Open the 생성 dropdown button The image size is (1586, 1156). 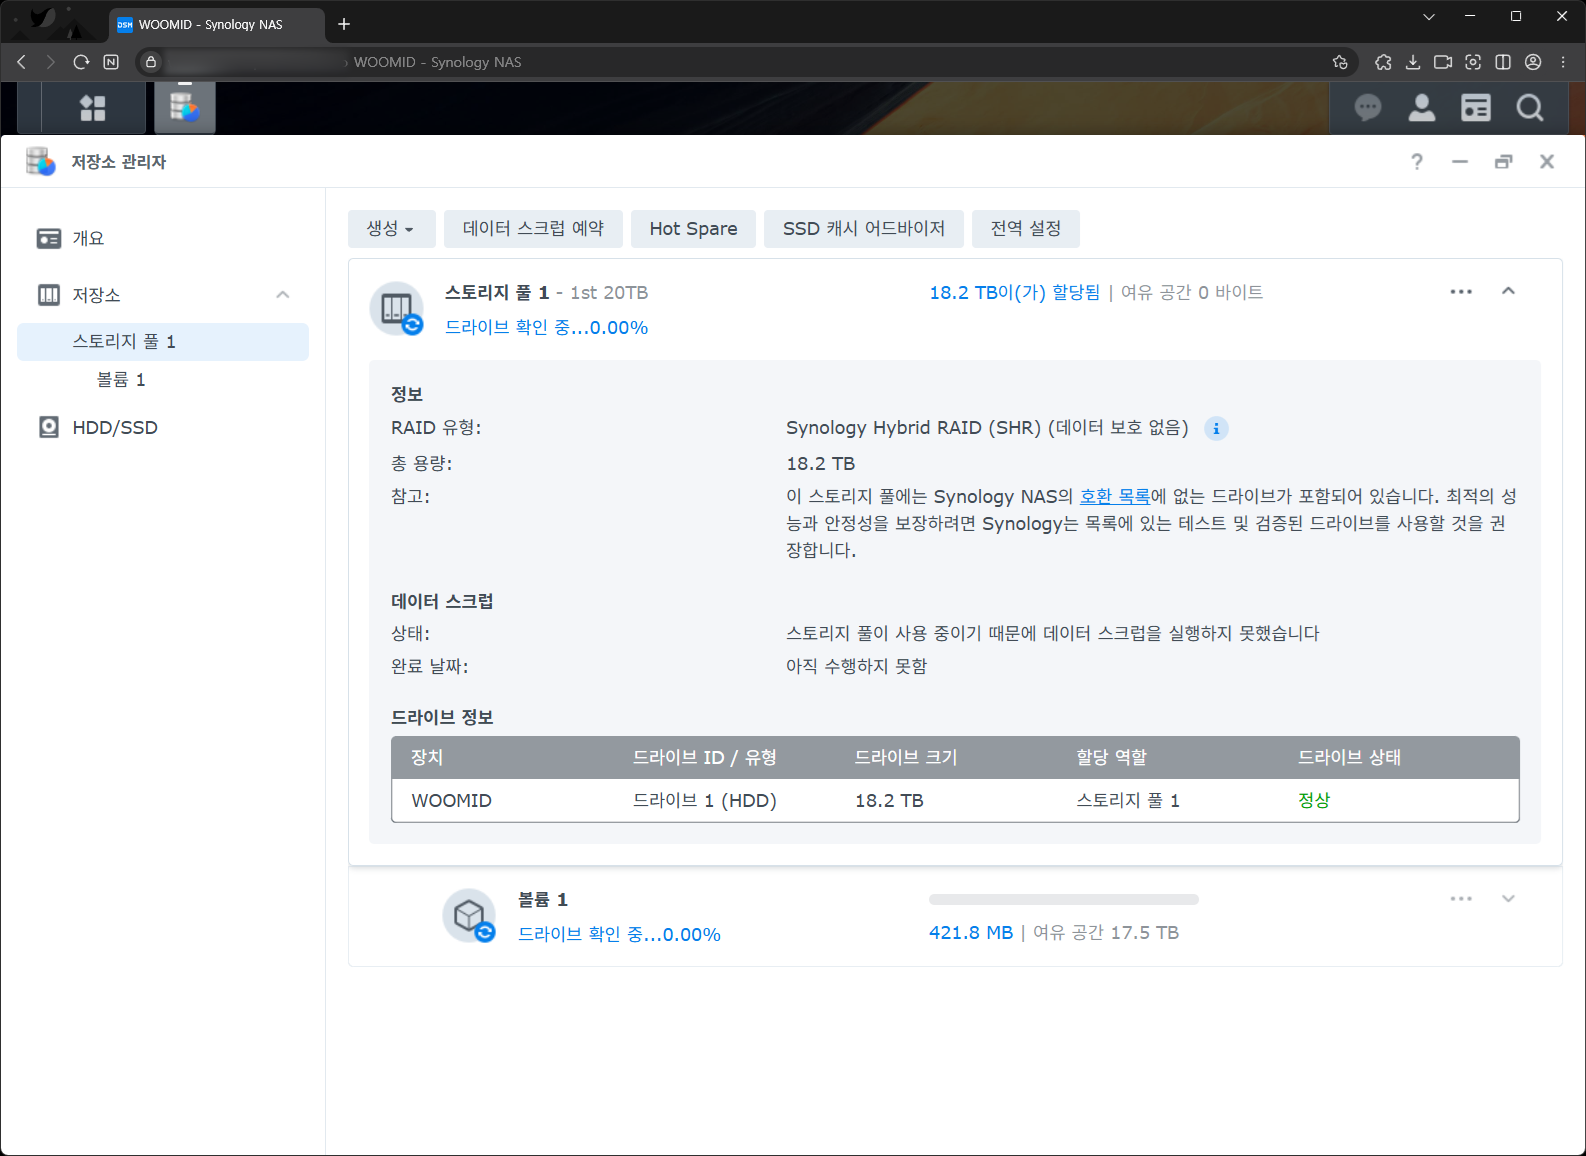click(391, 229)
